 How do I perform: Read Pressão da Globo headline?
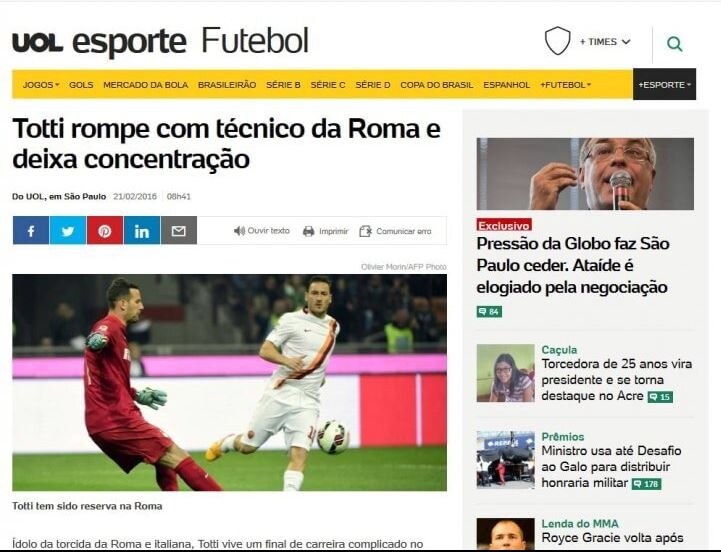click(x=573, y=265)
